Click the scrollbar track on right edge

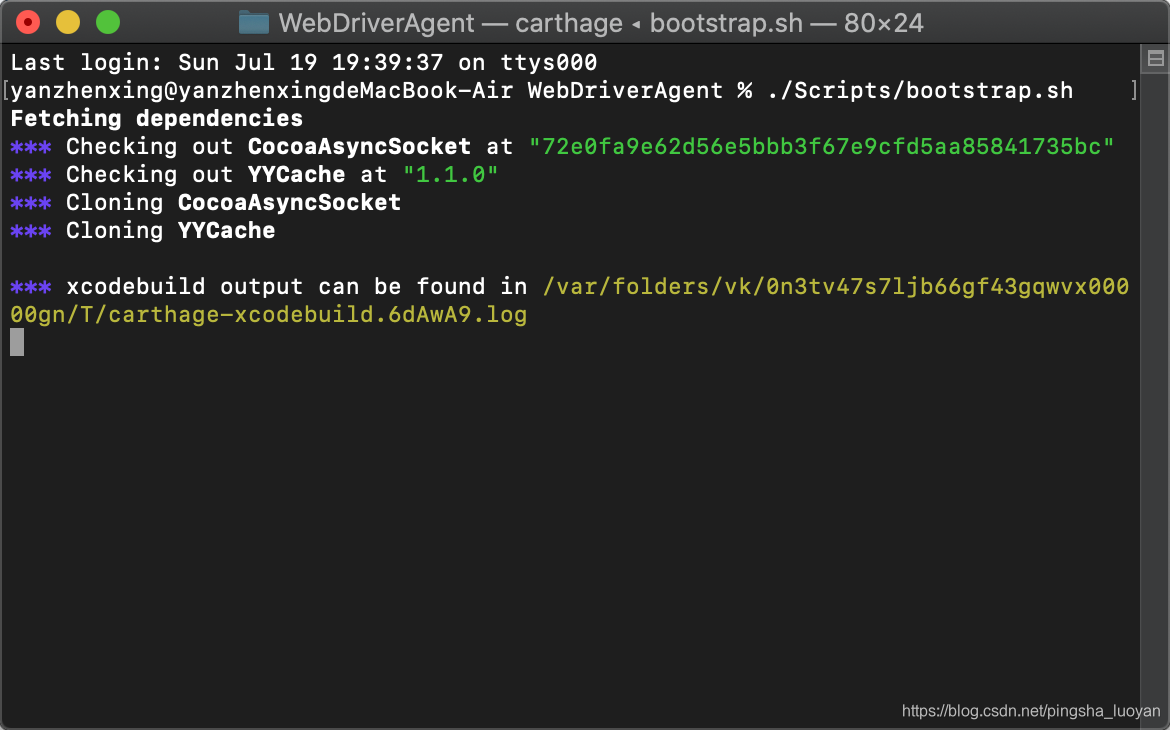pyautogui.click(x=1155, y=400)
